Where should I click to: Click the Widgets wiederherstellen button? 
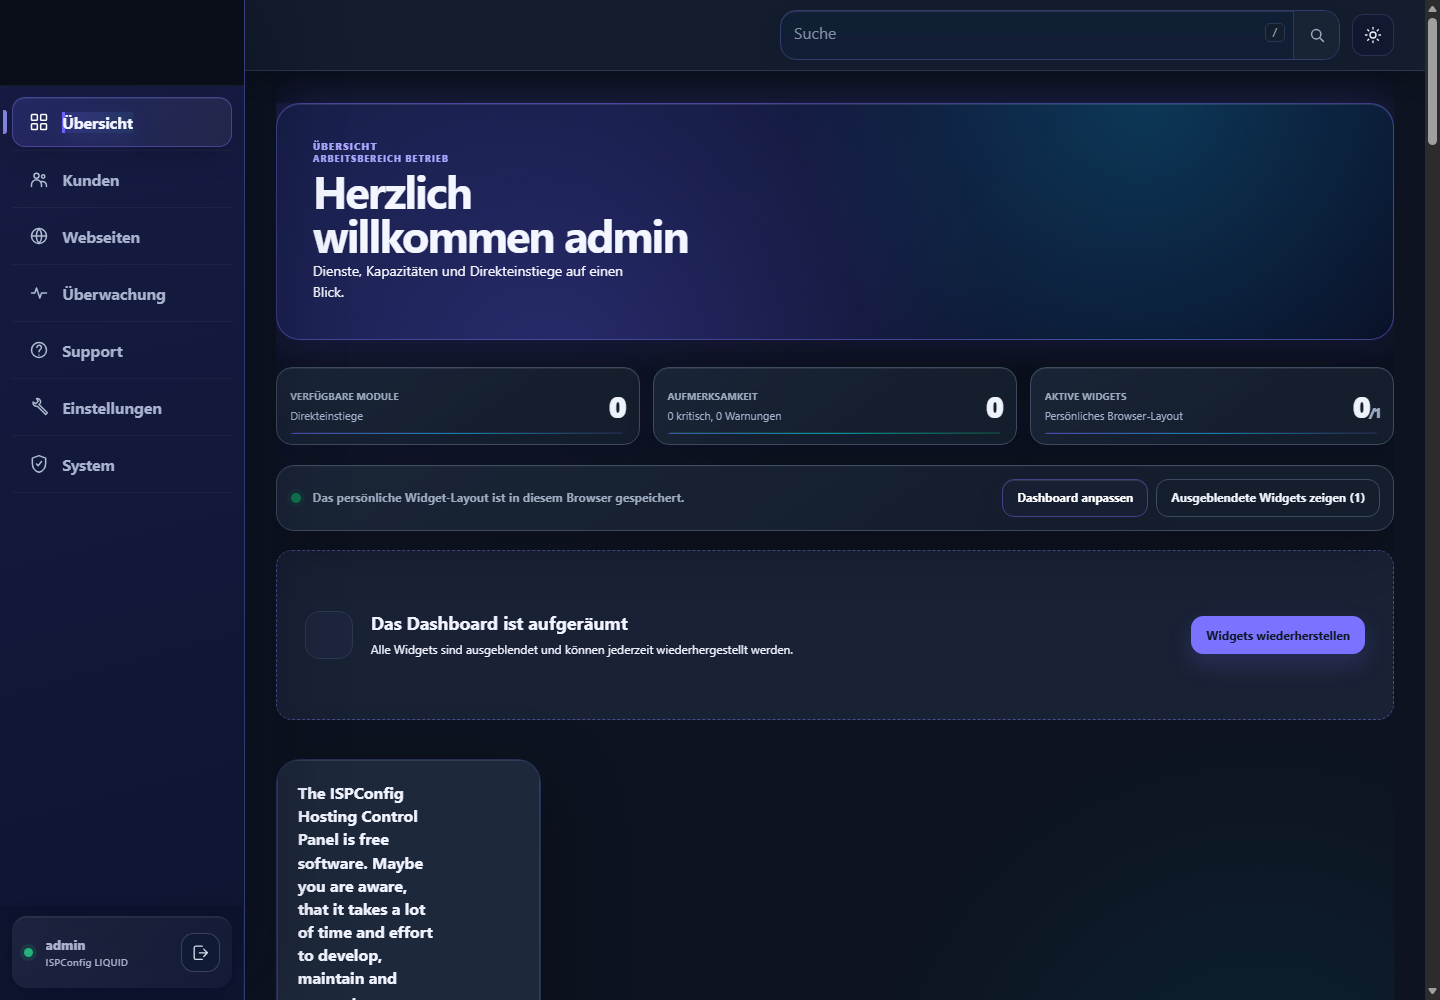(1278, 635)
